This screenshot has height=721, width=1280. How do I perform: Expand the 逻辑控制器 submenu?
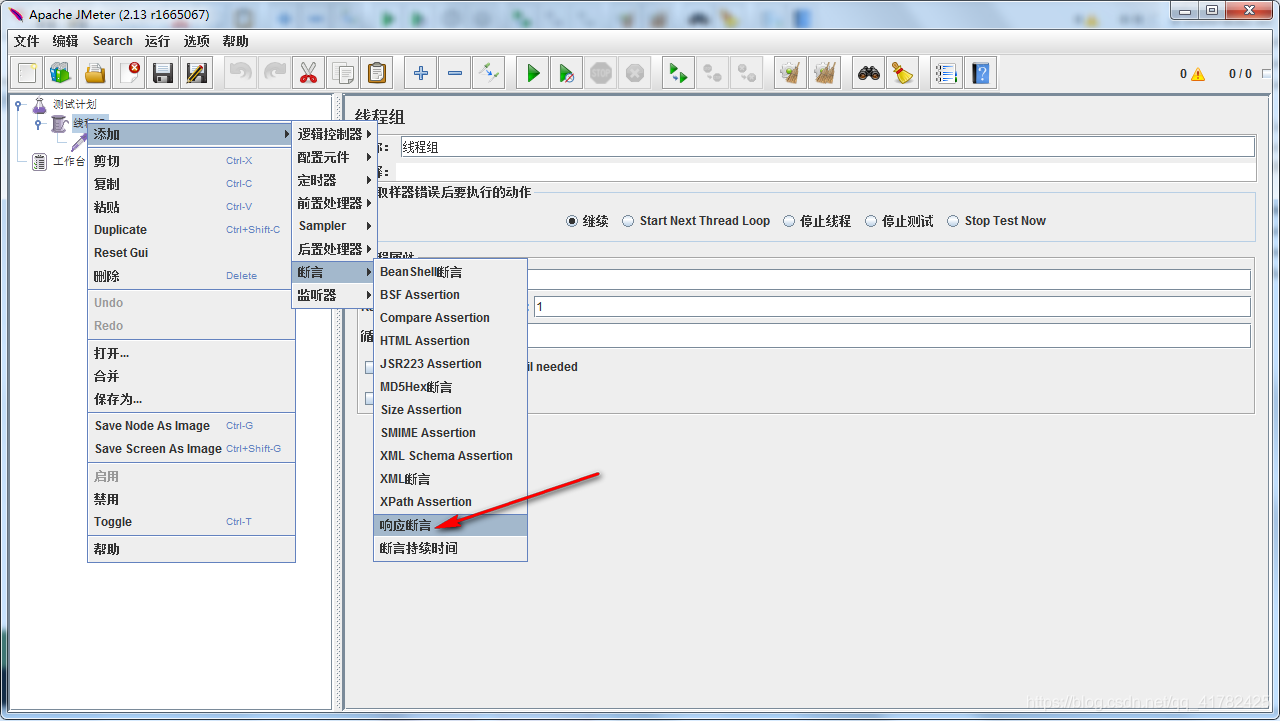click(334, 134)
